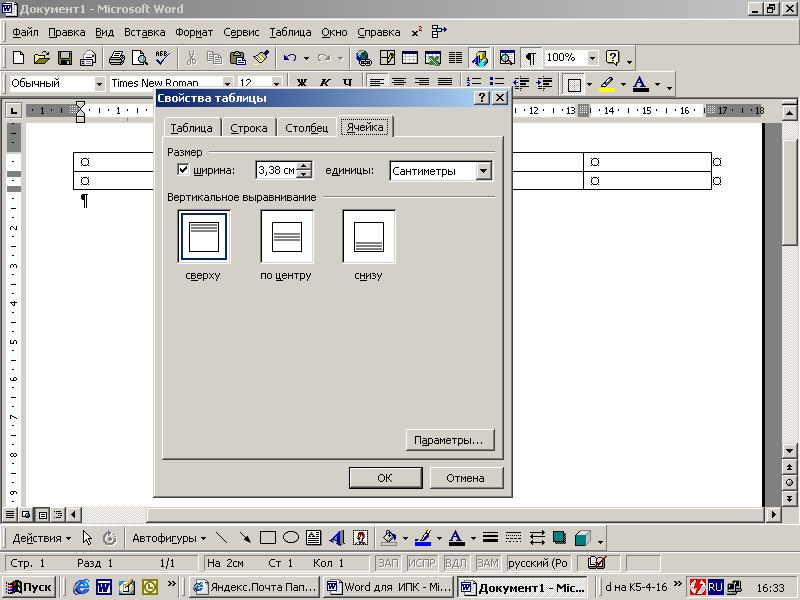
Task: Open the borders dropdown arrow
Action: coord(589,84)
